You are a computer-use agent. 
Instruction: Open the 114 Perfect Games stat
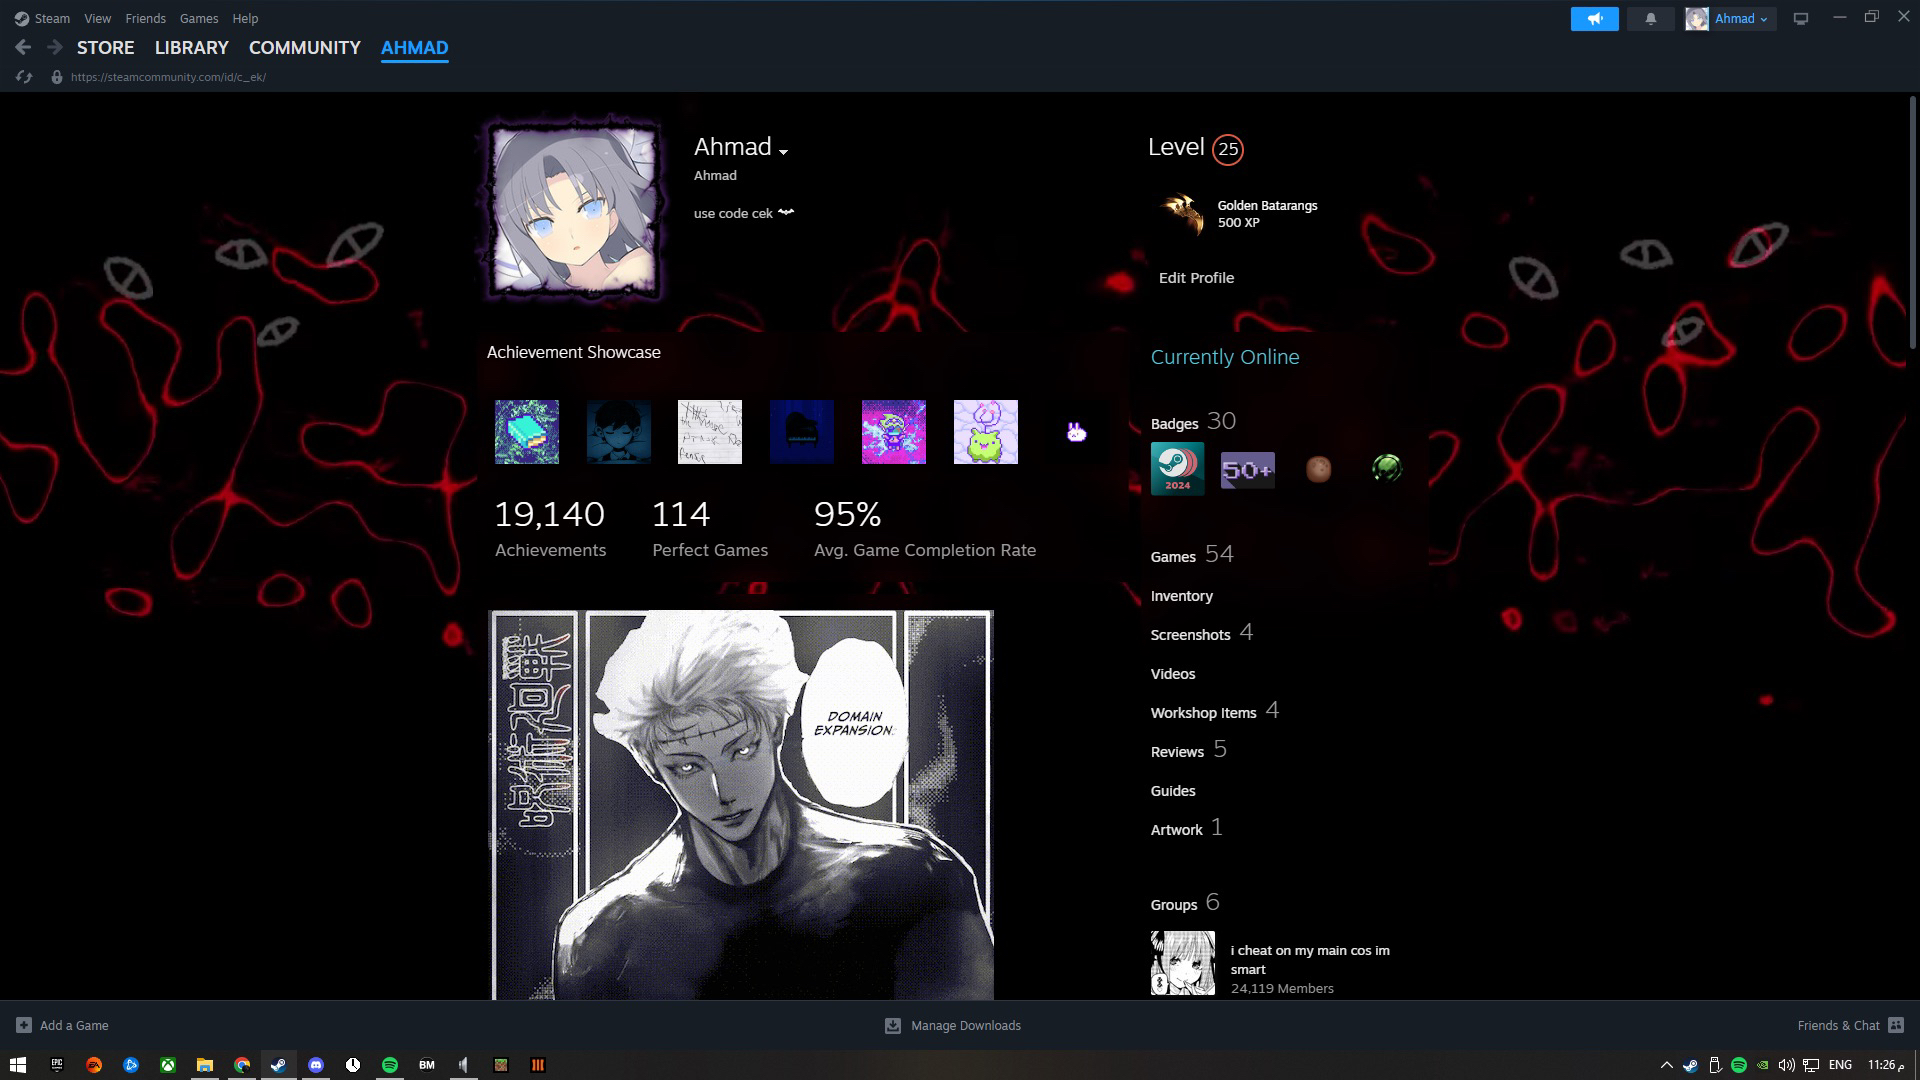point(710,529)
